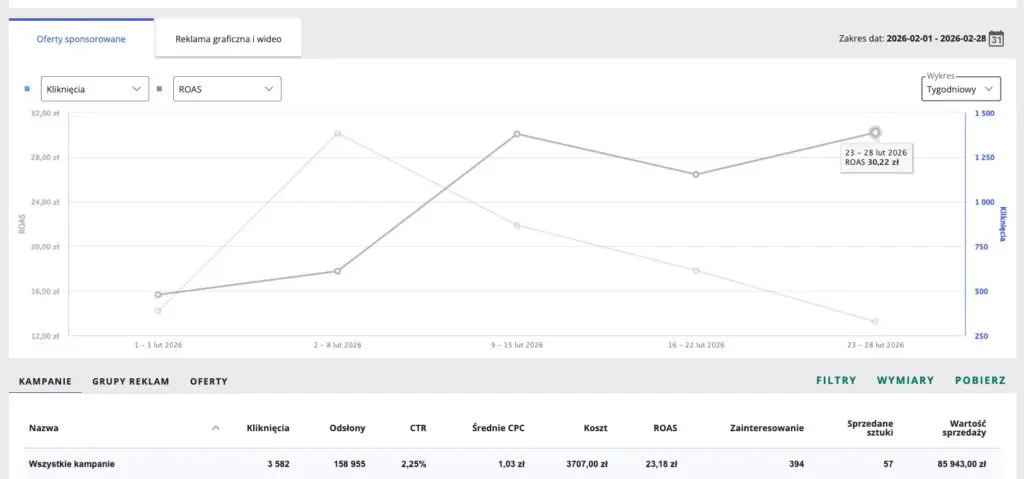Screen dimensions: 1024x479
Task: Click the blue Kliknięcia legend square
Action: click(x=27, y=89)
